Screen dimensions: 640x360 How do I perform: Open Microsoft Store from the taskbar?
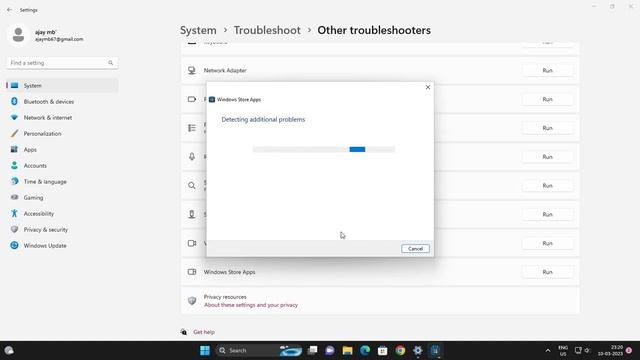coord(382,350)
